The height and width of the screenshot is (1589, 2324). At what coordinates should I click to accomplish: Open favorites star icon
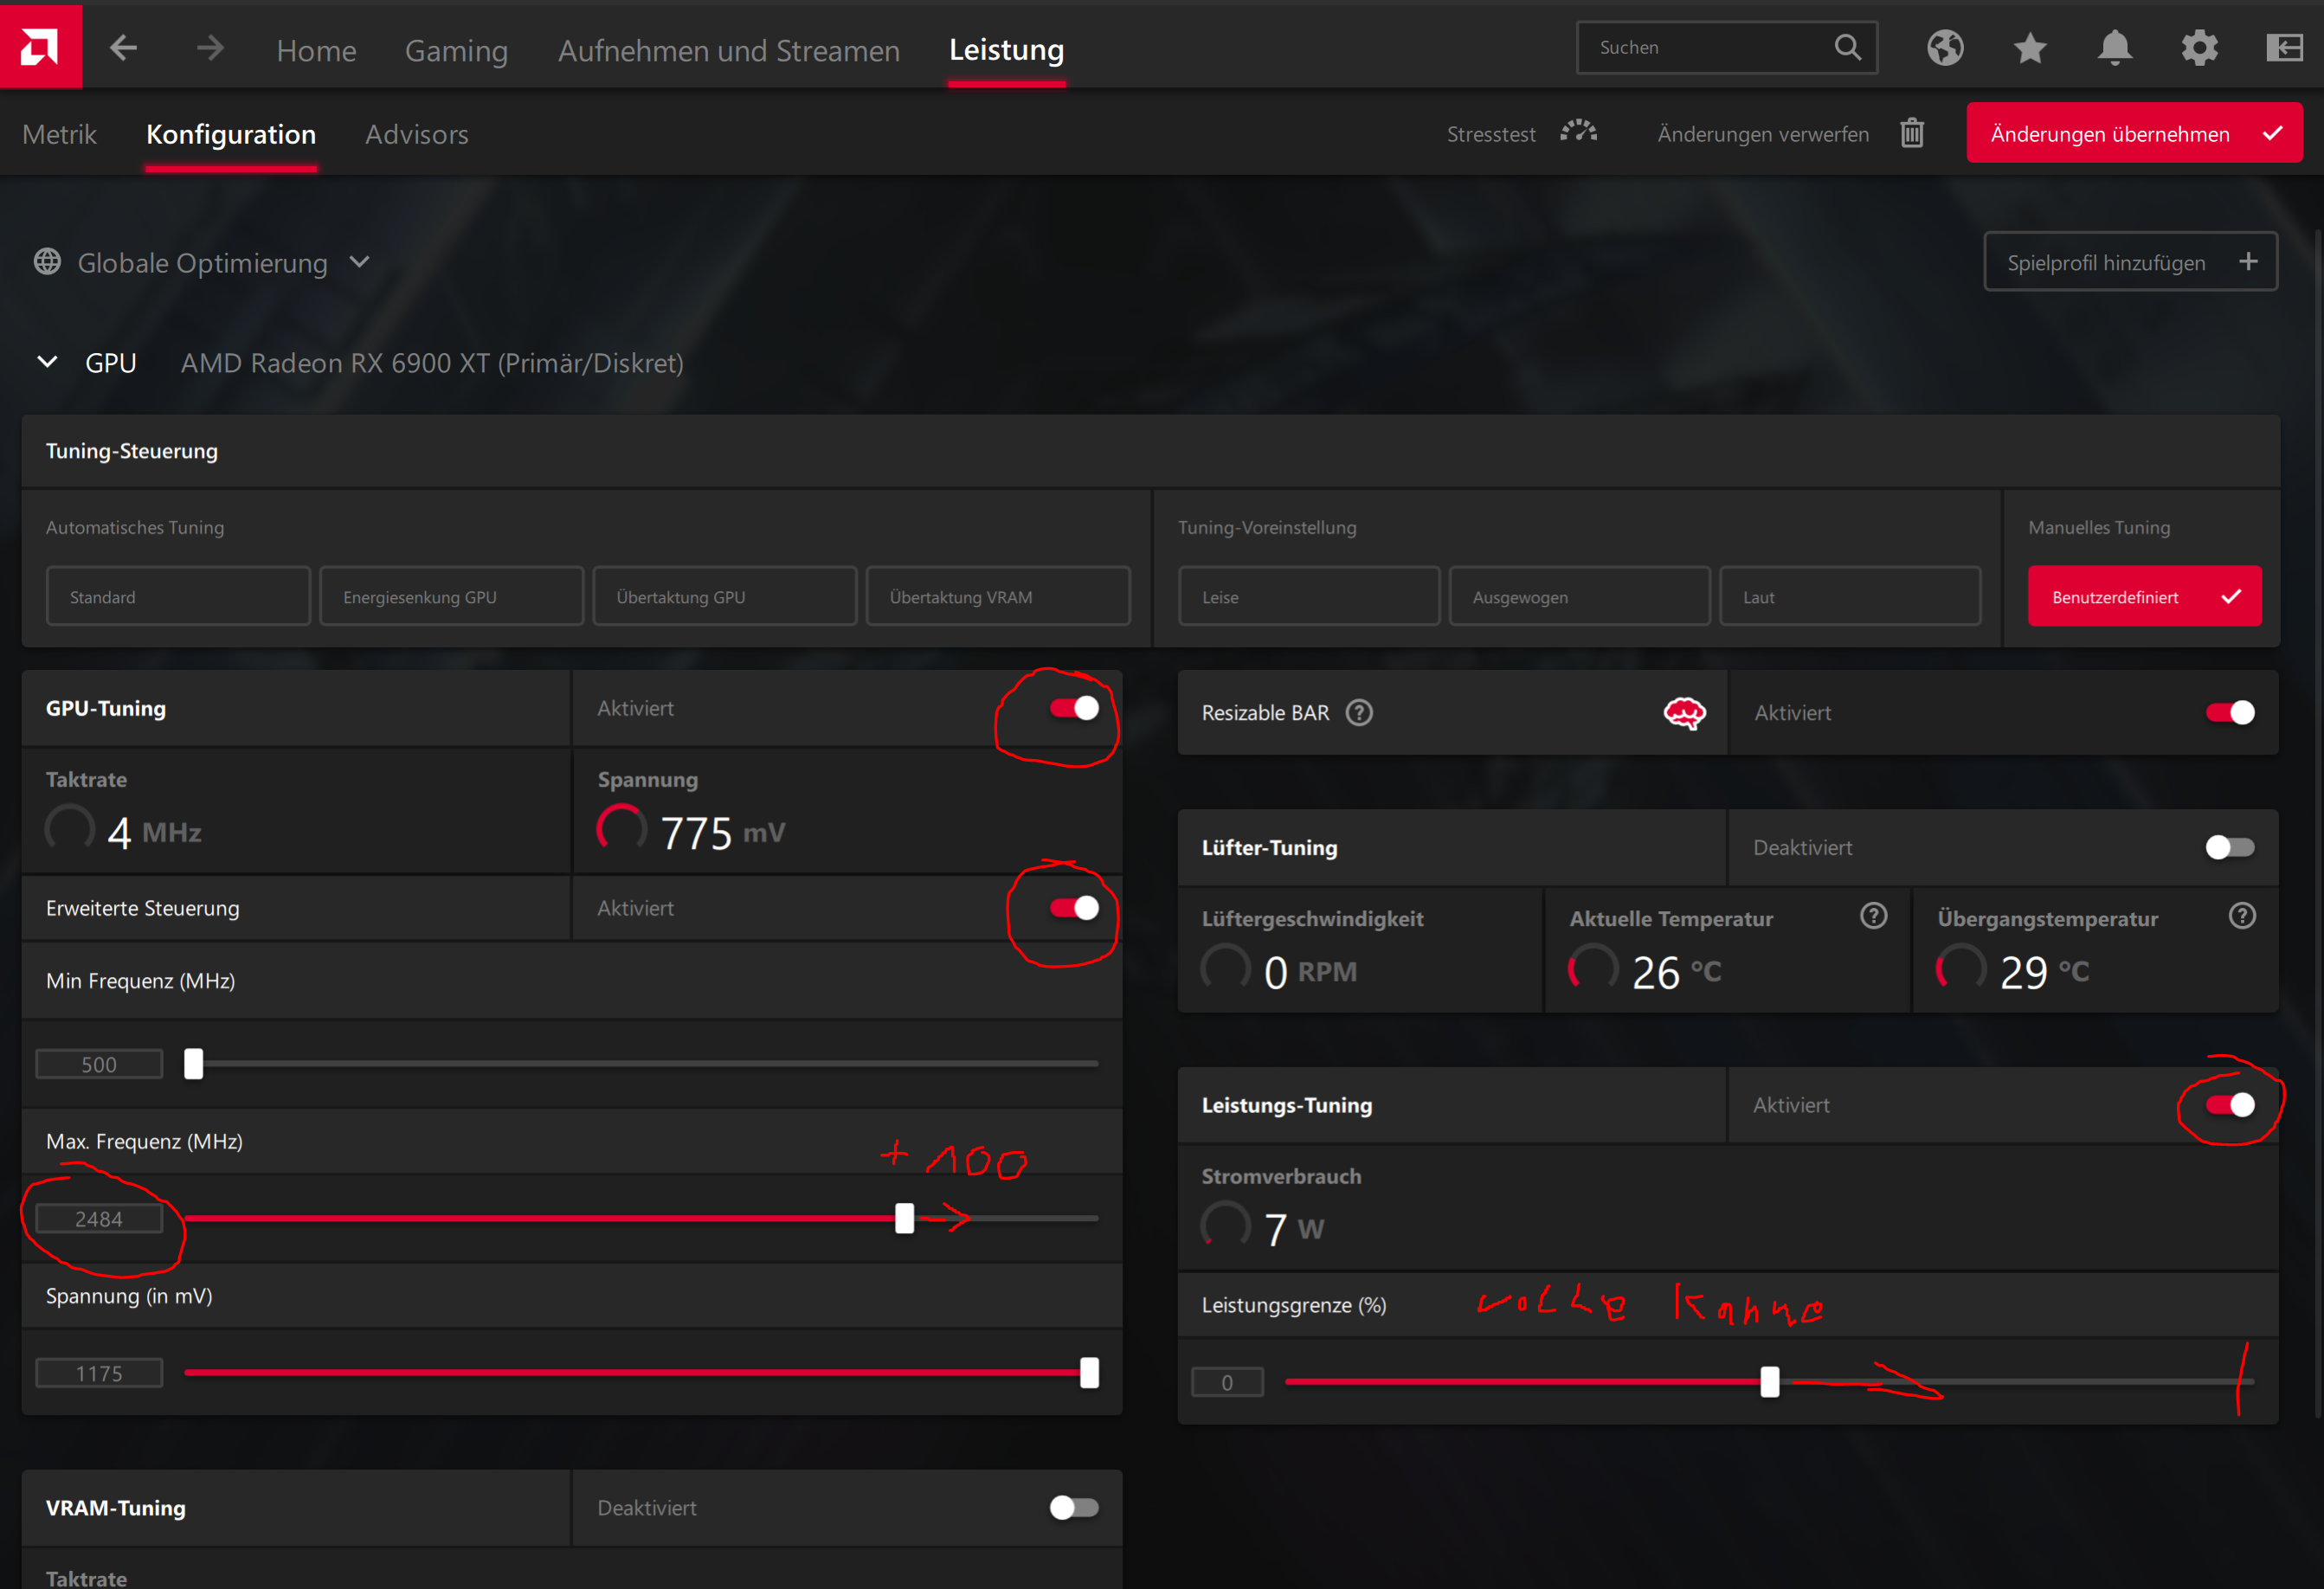coord(2030,48)
